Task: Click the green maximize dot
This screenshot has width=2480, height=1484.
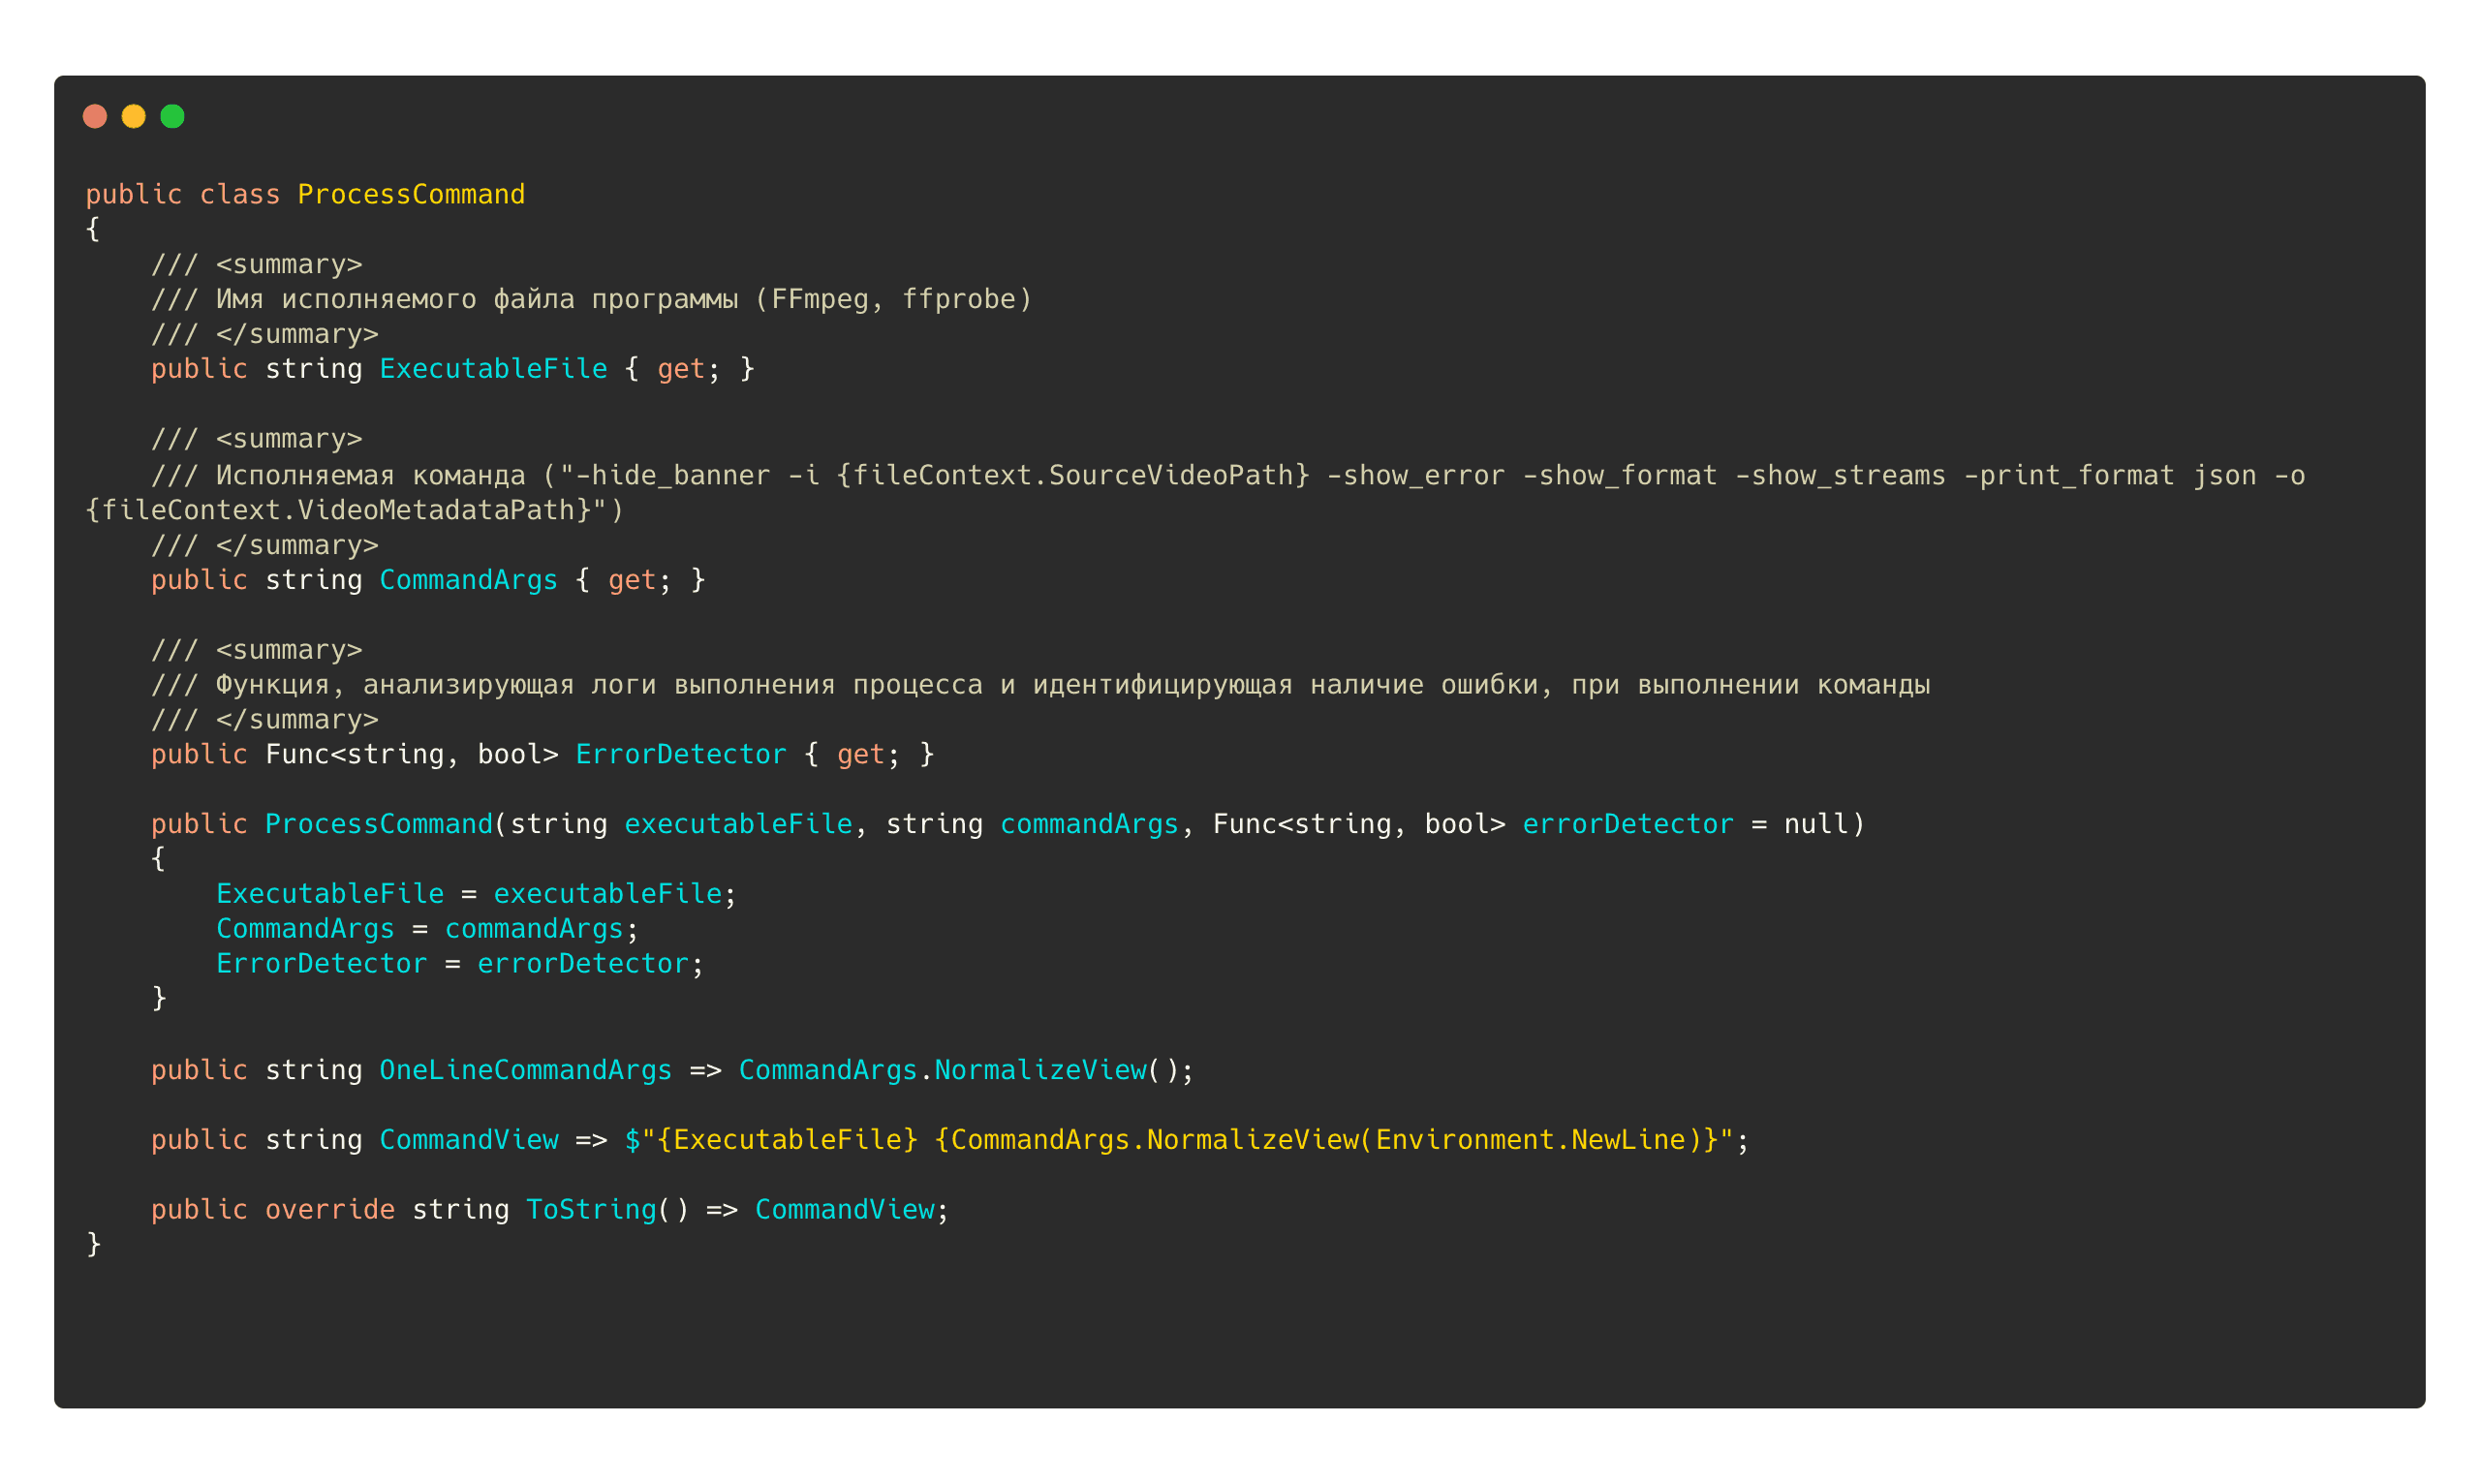Action: coord(173,117)
